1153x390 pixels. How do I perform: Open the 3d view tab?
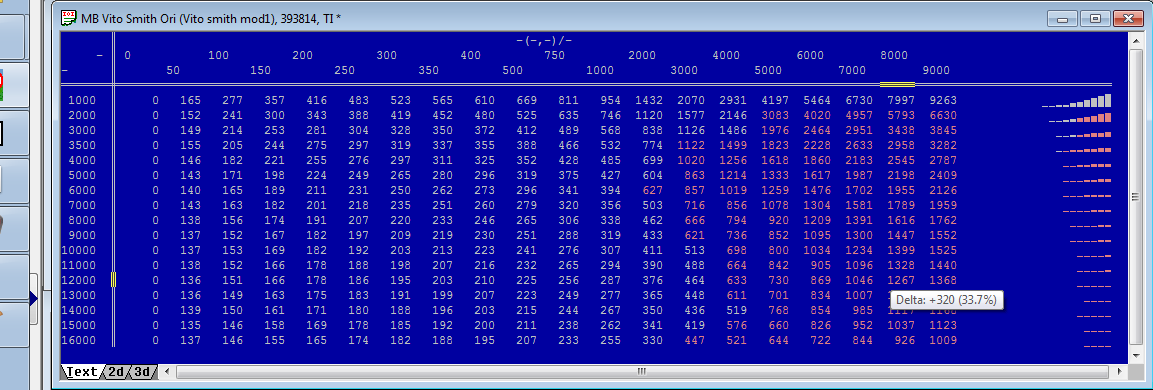[x=143, y=372]
